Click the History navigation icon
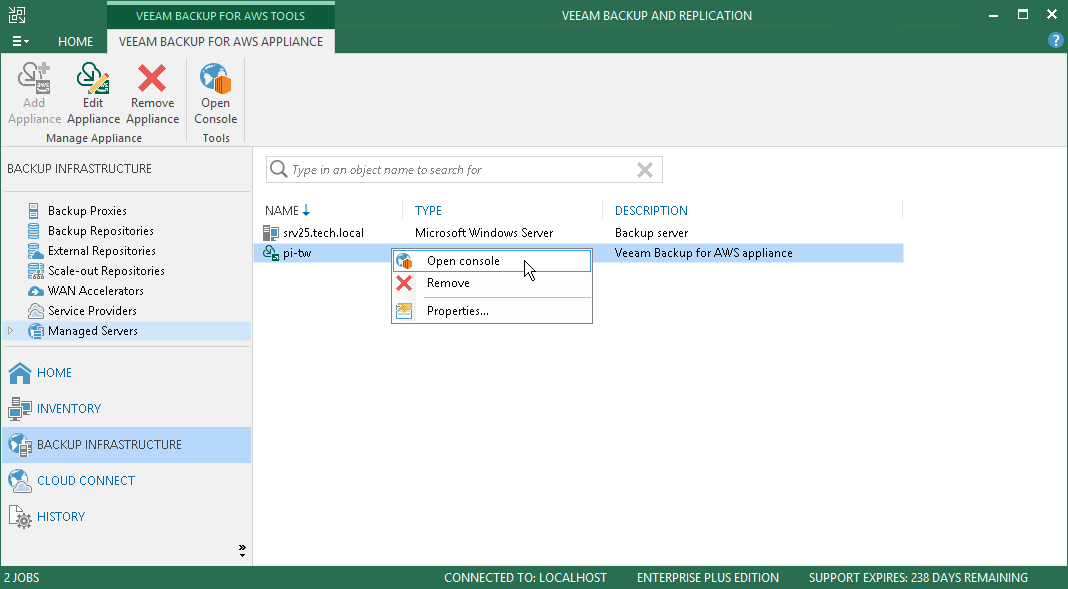 pos(20,517)
